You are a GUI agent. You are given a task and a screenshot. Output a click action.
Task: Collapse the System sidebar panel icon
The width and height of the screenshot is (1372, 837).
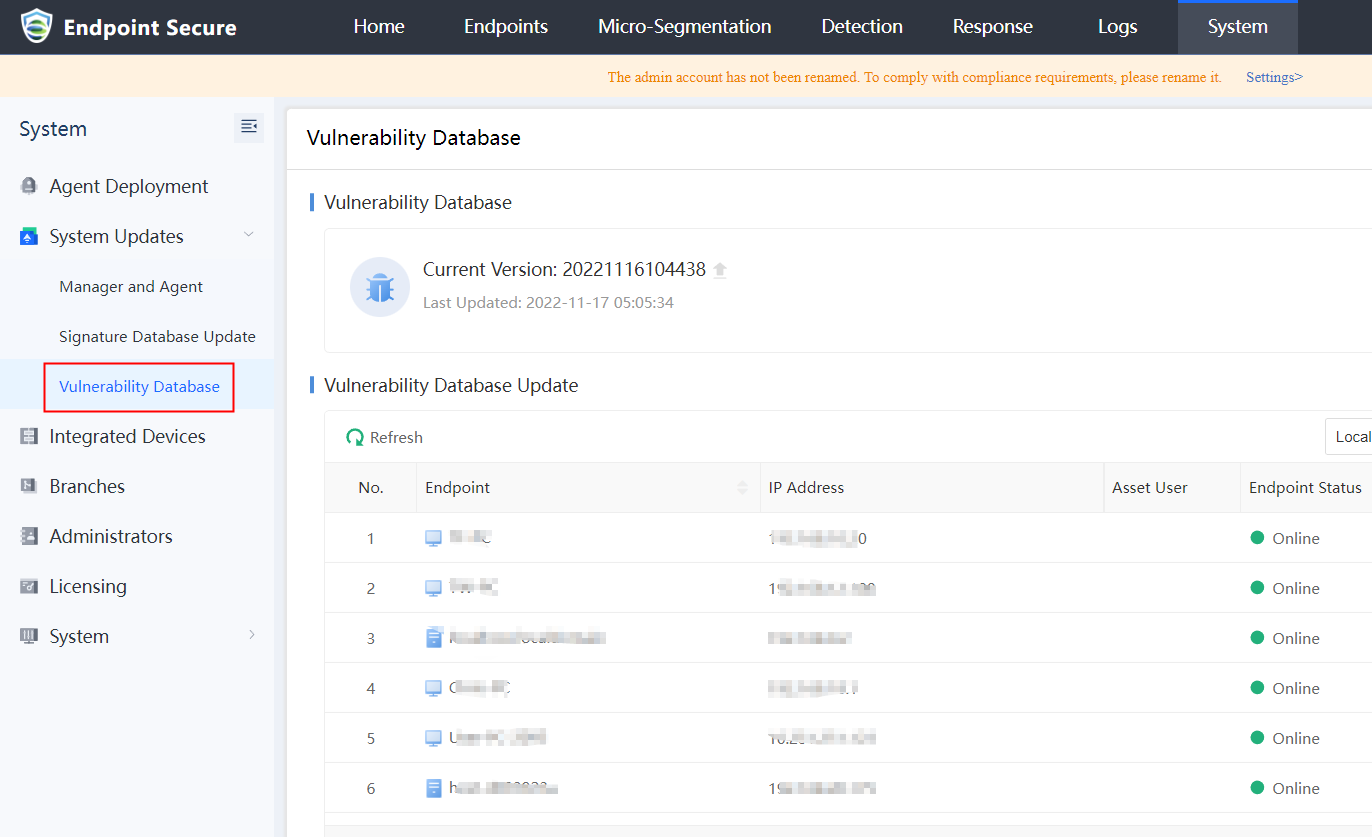pyautogui.click(x=249, y=127)
